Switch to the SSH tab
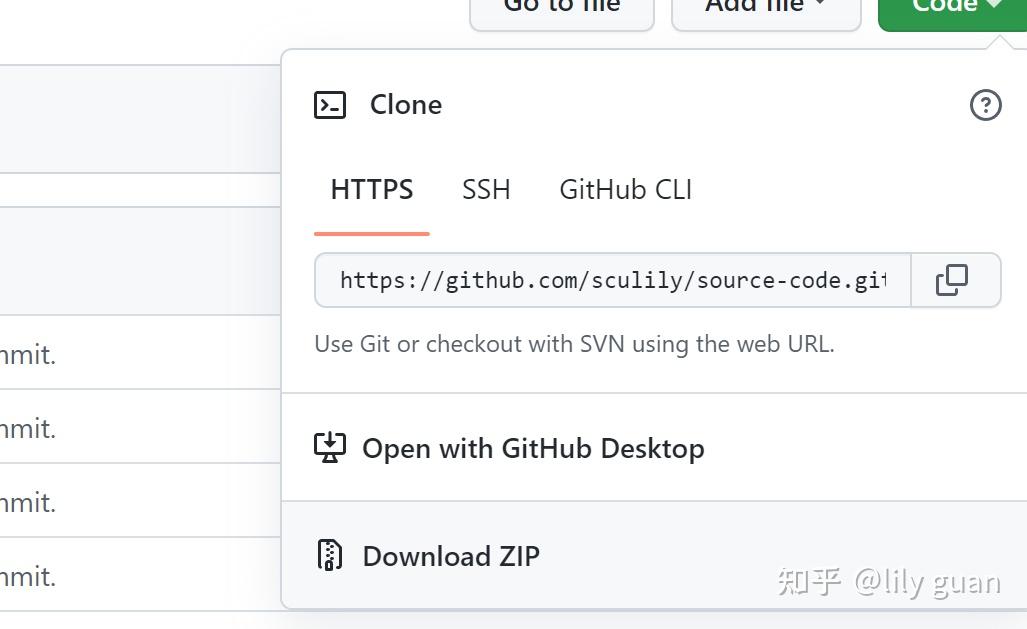Screen dimensions: 1027x629 click(486, 189)
